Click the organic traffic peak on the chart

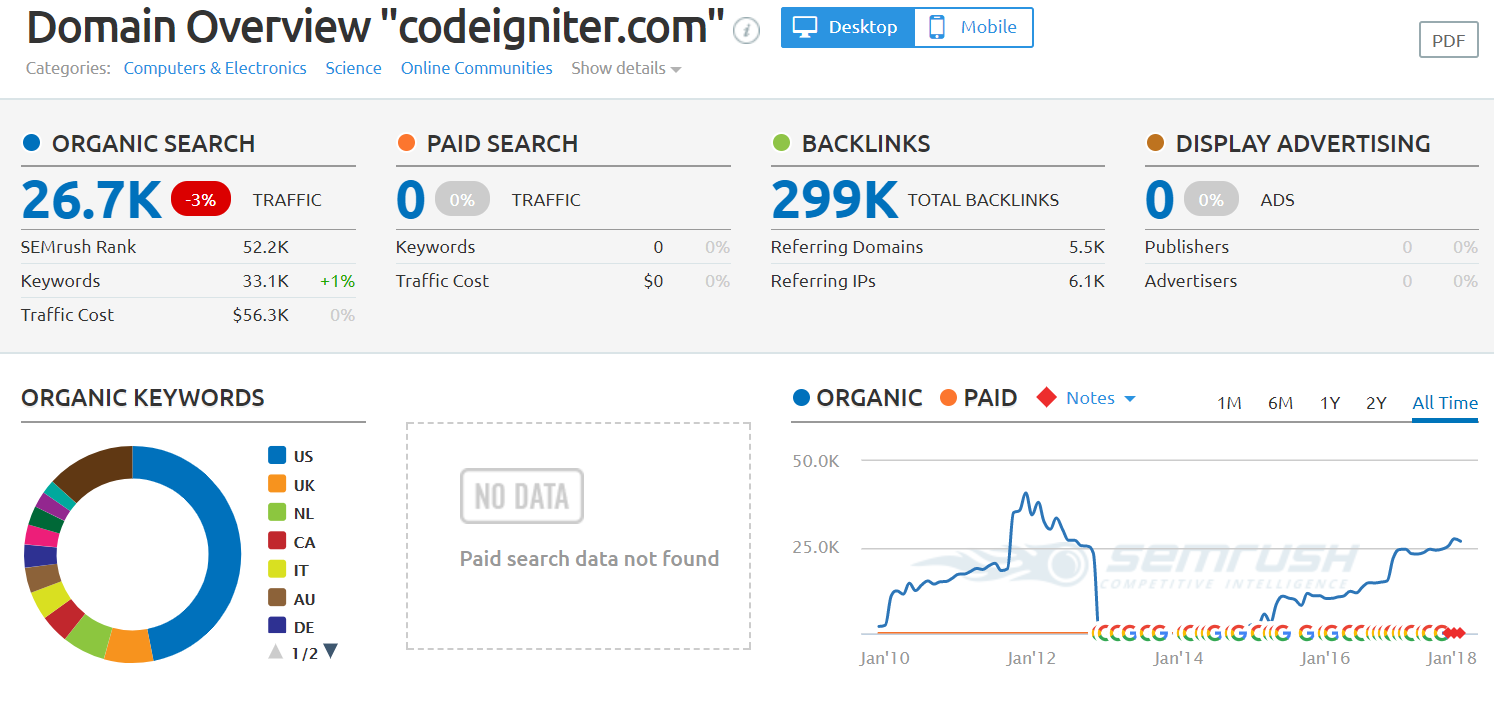tap(1025, 494)
